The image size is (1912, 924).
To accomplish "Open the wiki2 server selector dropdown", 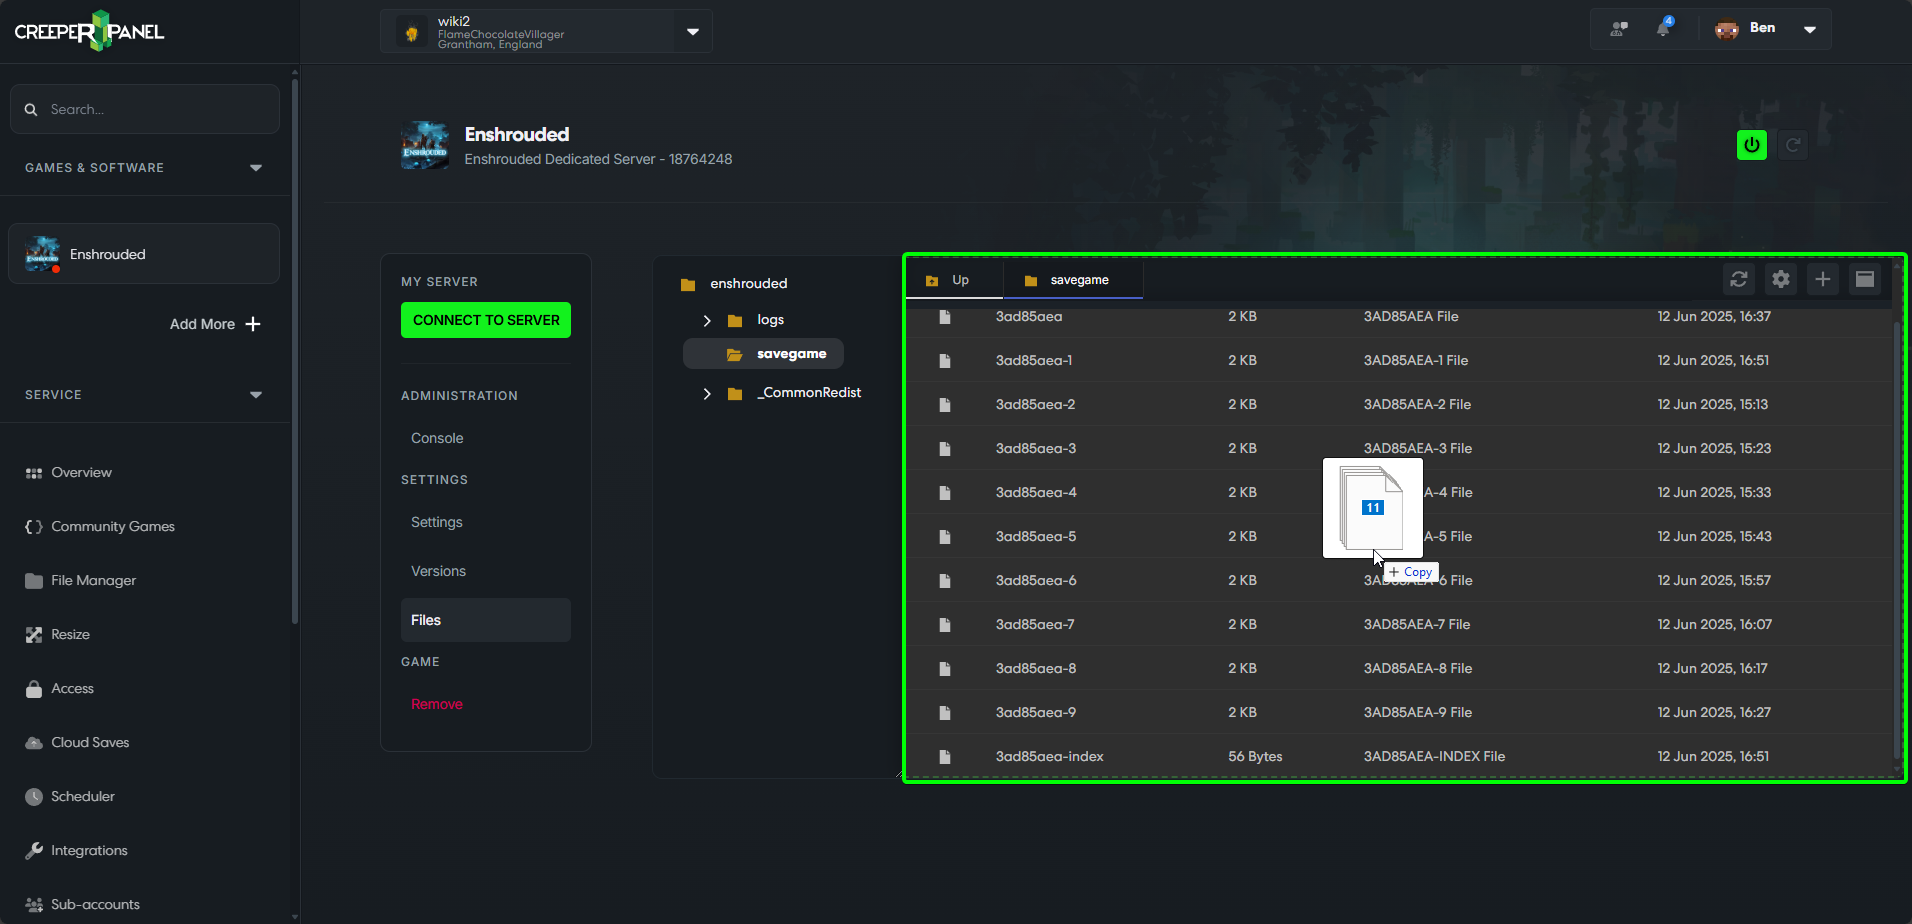I will (693, 32).
